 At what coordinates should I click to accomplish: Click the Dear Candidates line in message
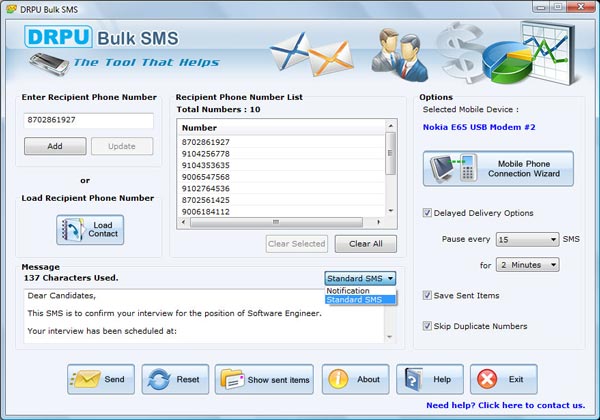pyautogui.click(x=62, y=295)
